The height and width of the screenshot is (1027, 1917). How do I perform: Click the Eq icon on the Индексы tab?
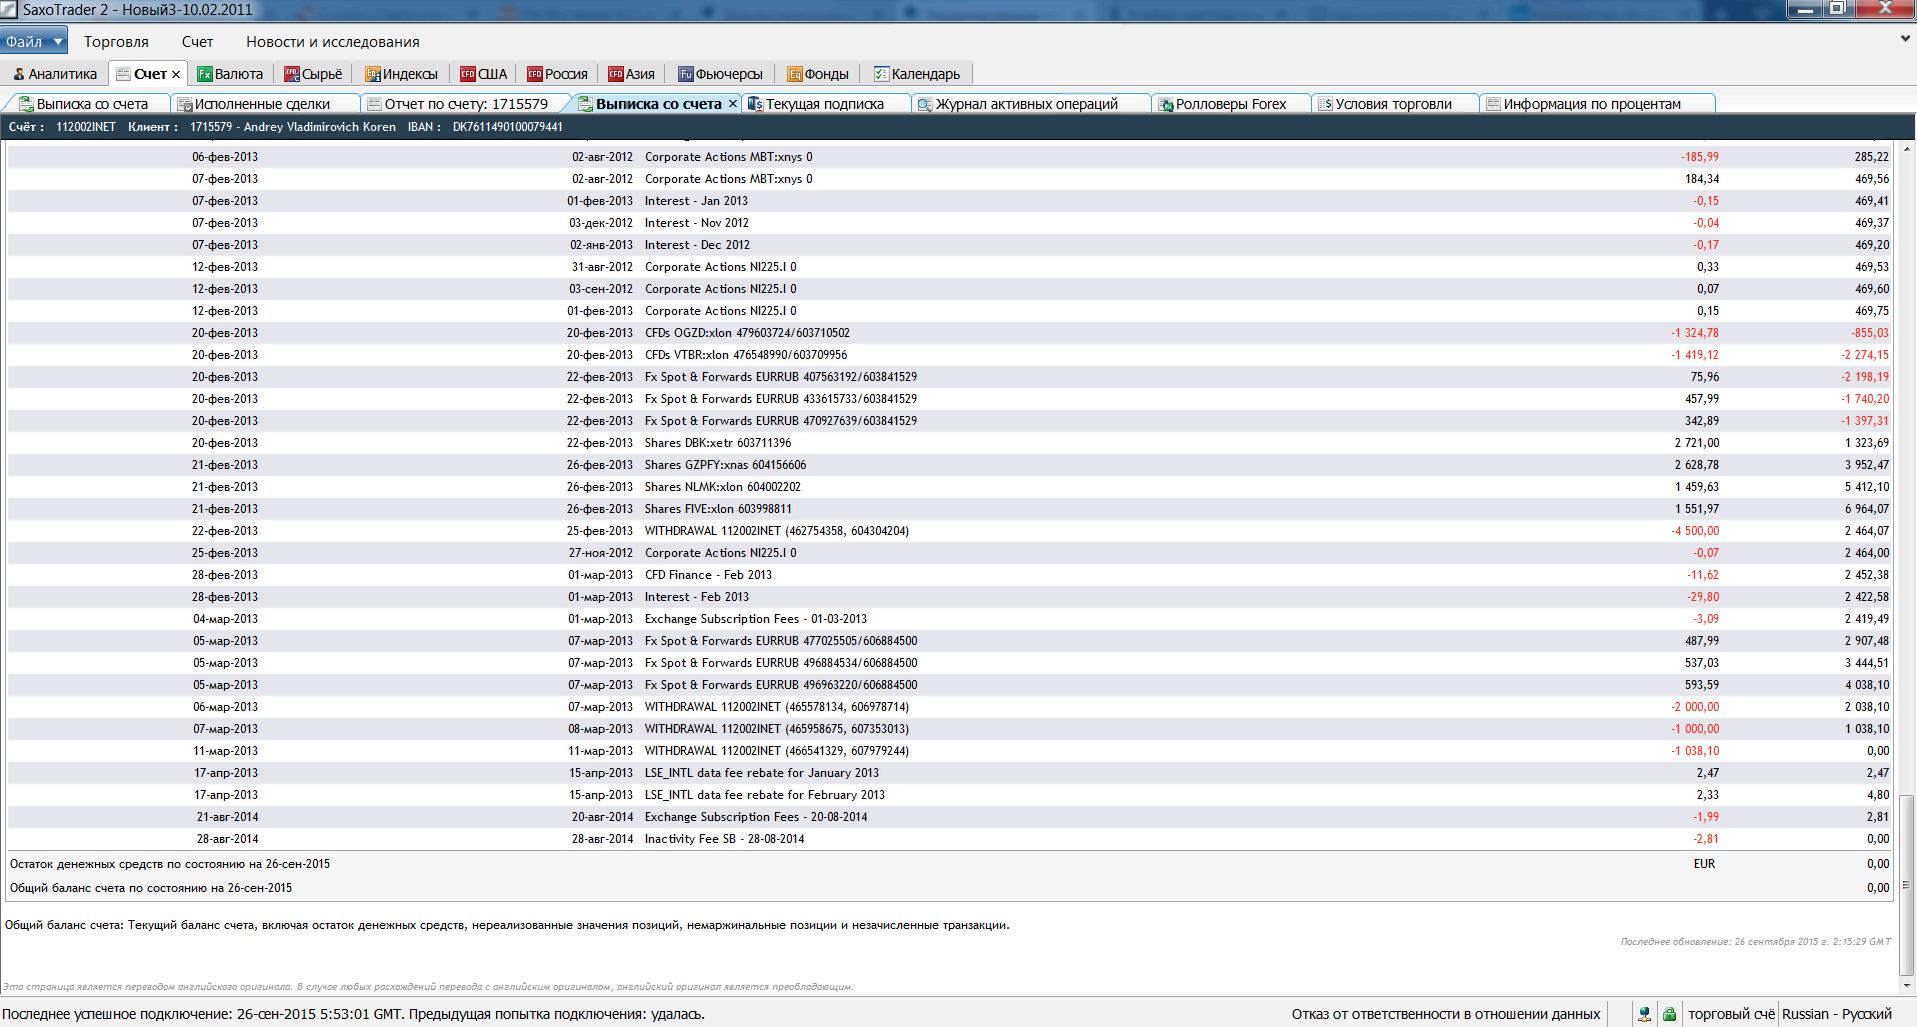coord(372,74)
